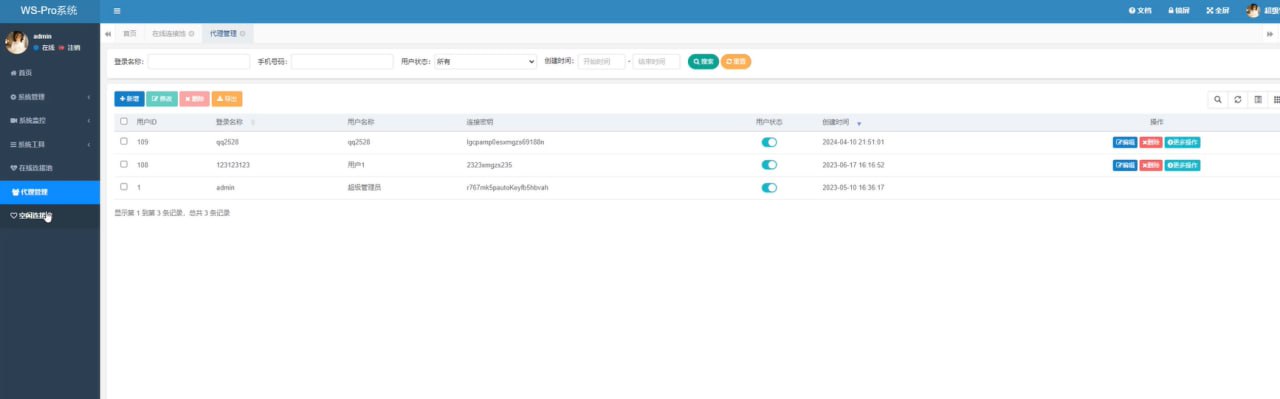Expand the 系统管理 sidebar menu
This screenshot has height=399, width=1280.
50,97
